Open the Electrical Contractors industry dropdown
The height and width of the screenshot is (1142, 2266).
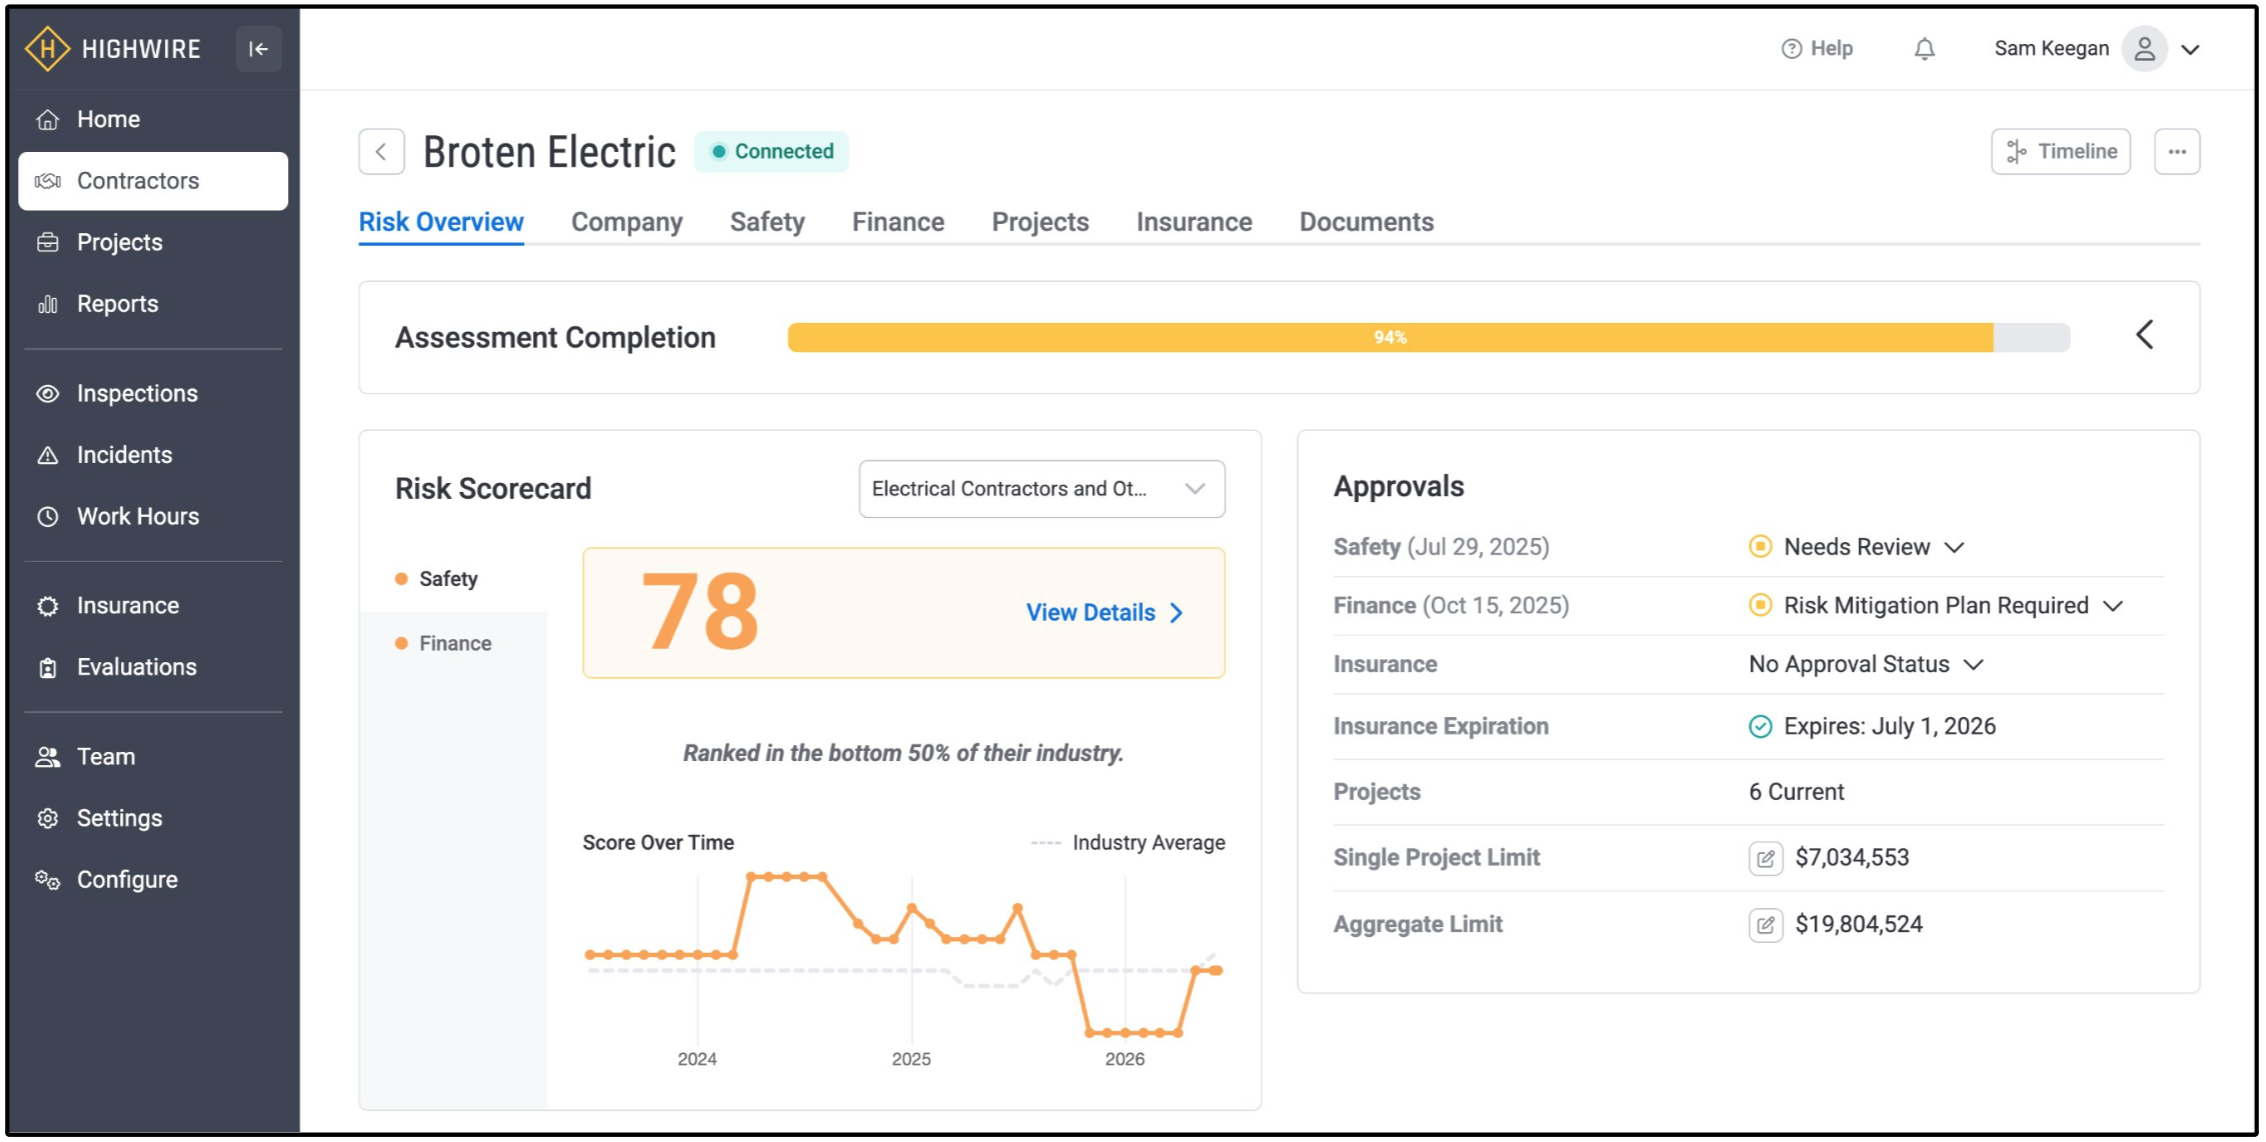click(x=1041, y=489)
